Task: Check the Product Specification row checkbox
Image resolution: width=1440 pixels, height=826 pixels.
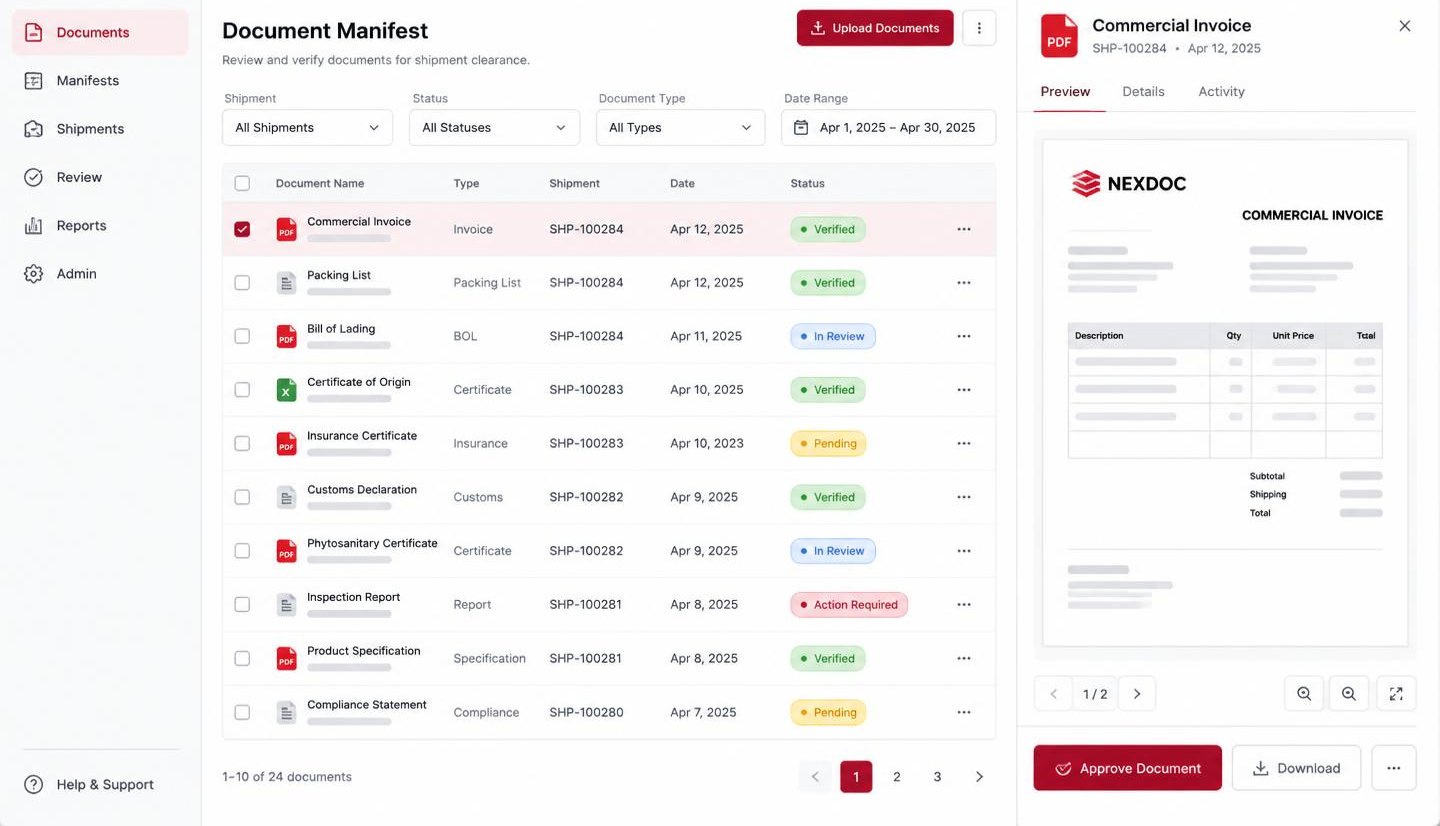Action: pos(242,658)
